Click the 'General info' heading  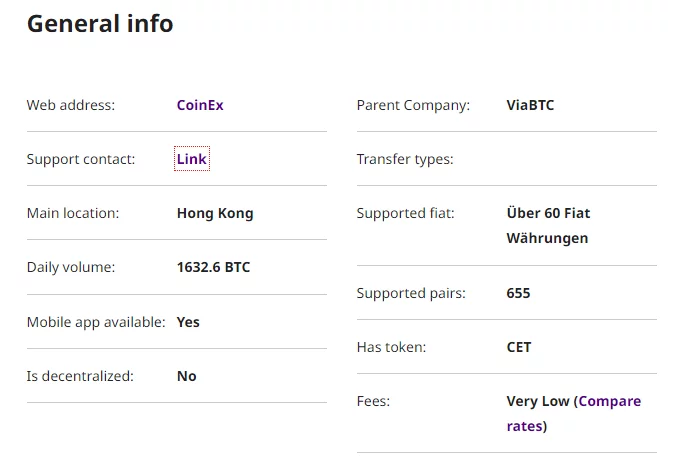click(x=100, y=24)
